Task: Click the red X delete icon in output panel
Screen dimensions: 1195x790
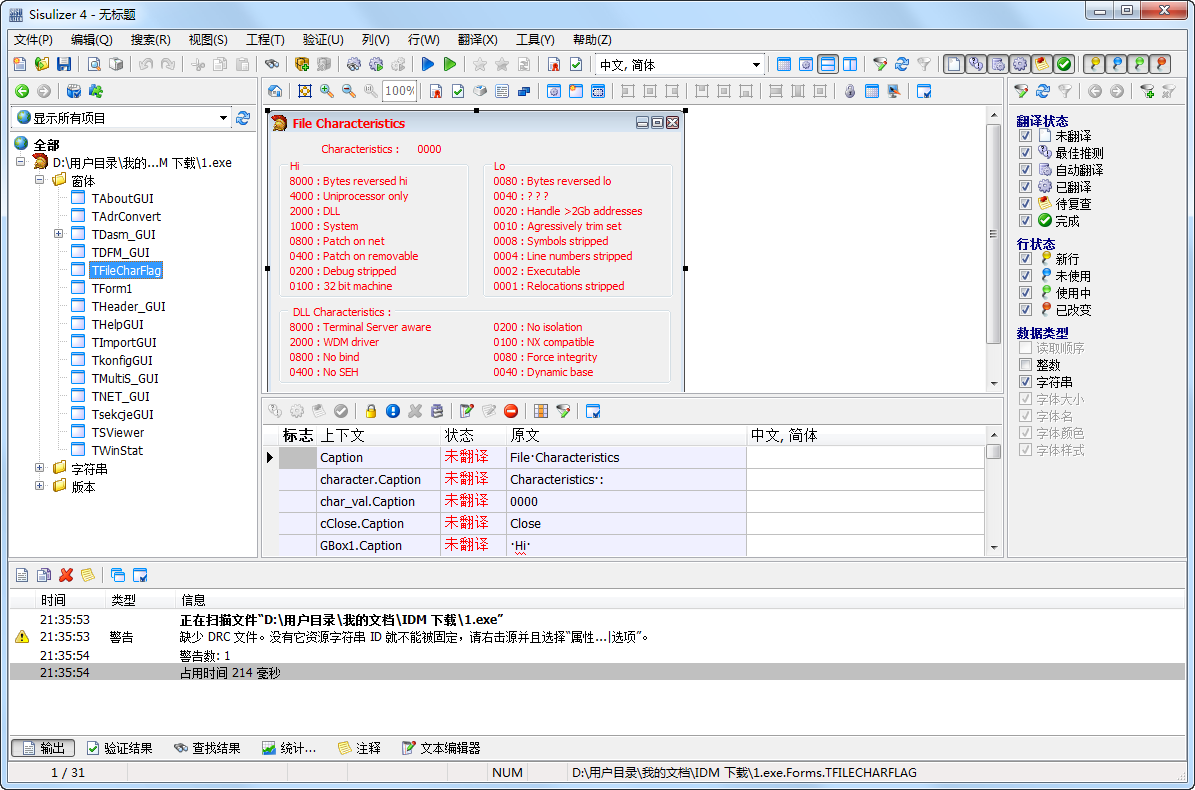Action: point(66,575)
